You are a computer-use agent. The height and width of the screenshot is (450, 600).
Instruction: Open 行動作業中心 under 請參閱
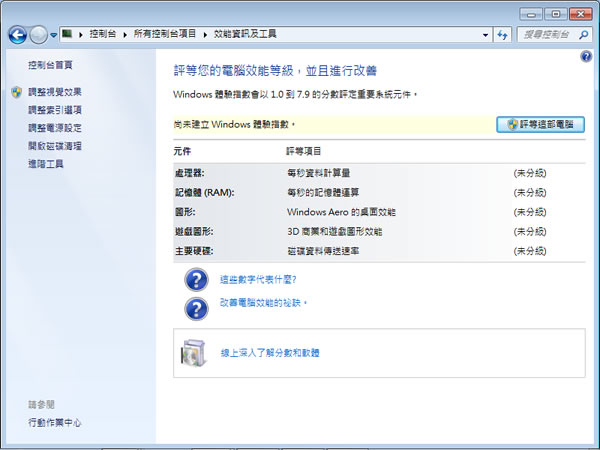(x=55, y=422)
